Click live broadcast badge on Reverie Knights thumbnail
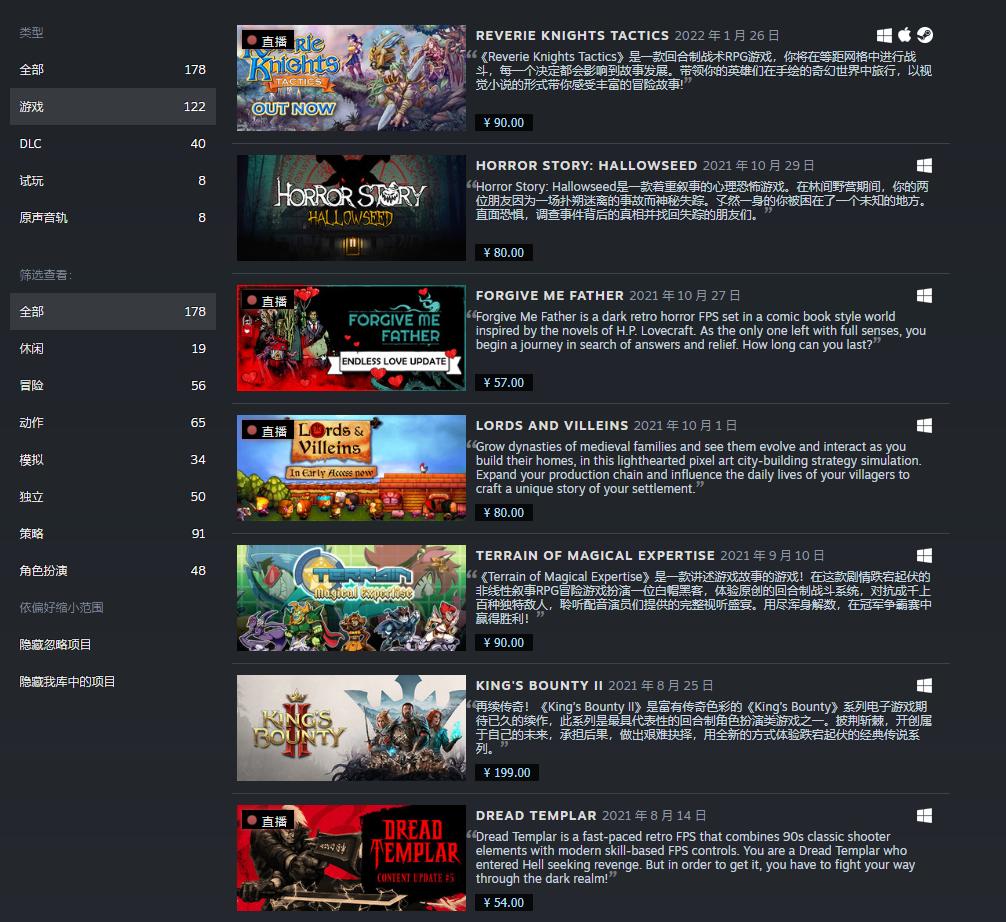This screenshot has width=1006, height=922. [x=268, y=40]
